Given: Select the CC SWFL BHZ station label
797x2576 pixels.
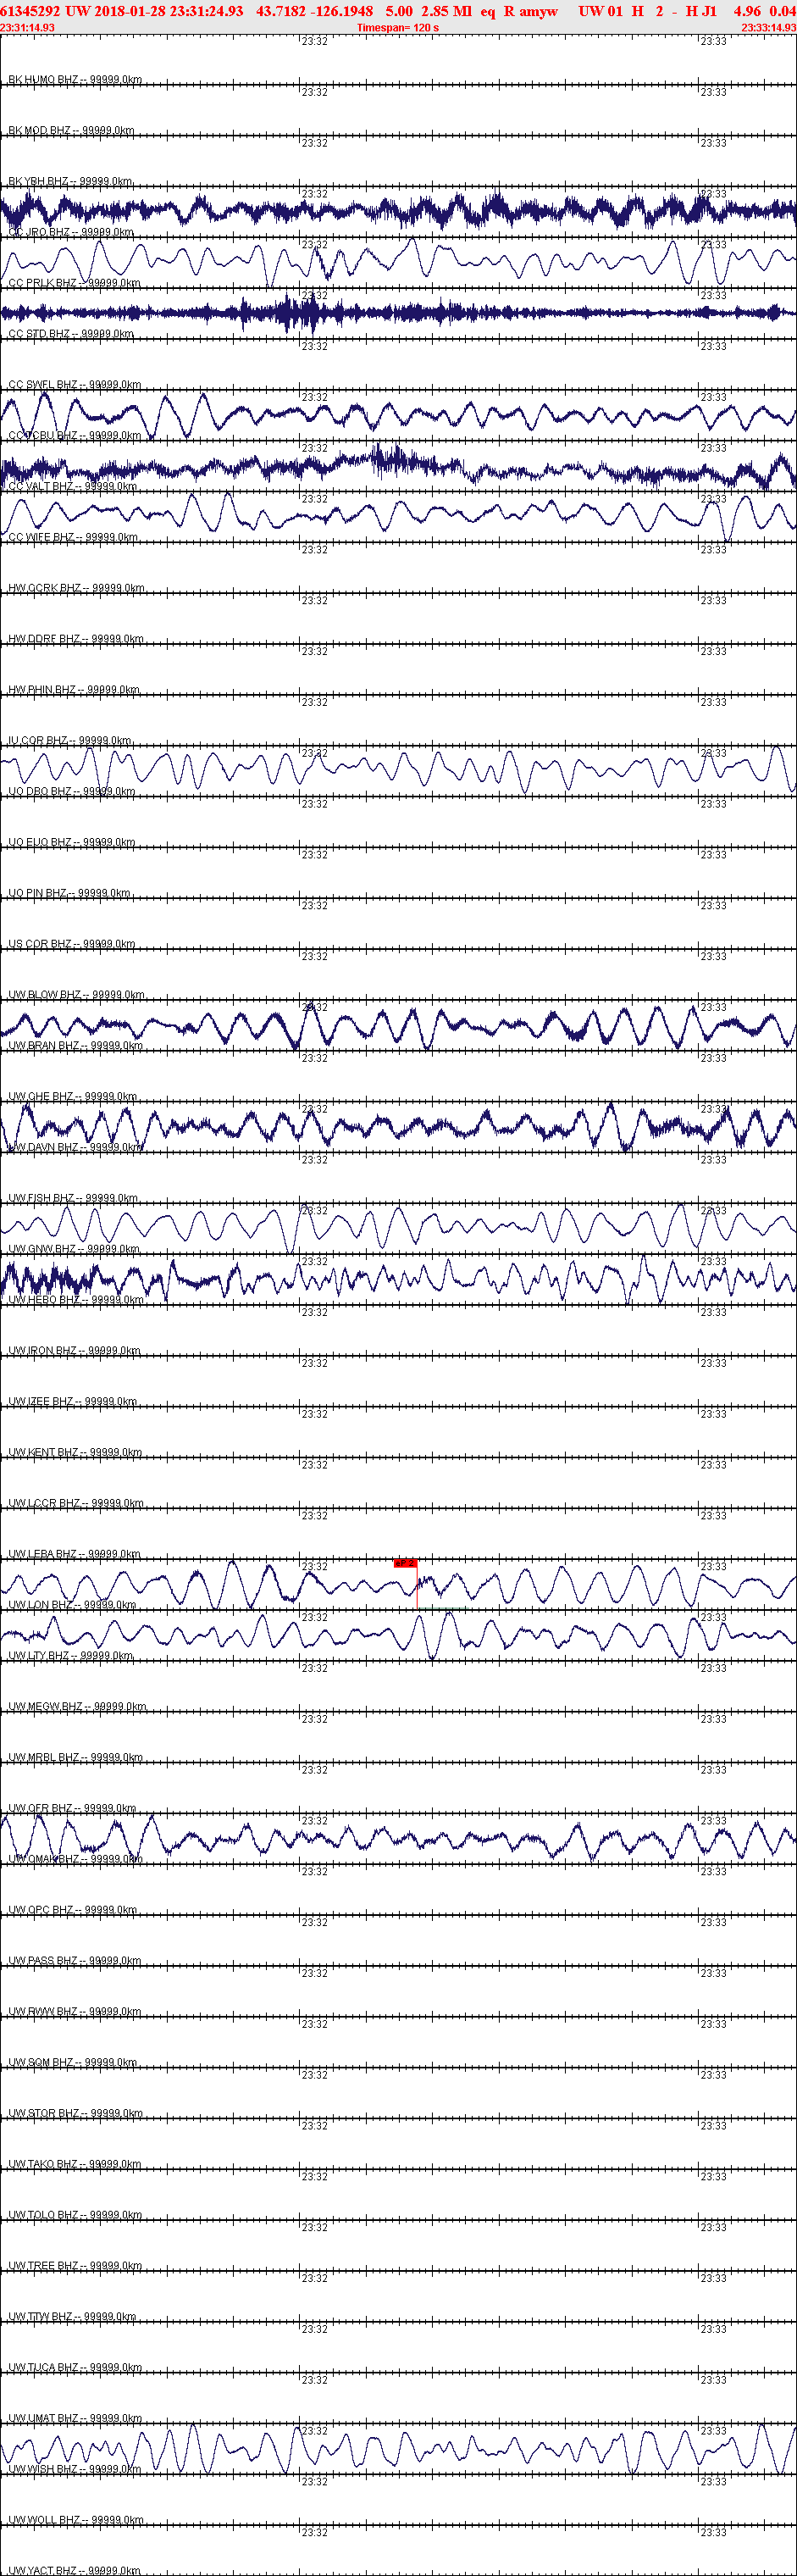Looking at the screenshot, I should pos(74,384).
